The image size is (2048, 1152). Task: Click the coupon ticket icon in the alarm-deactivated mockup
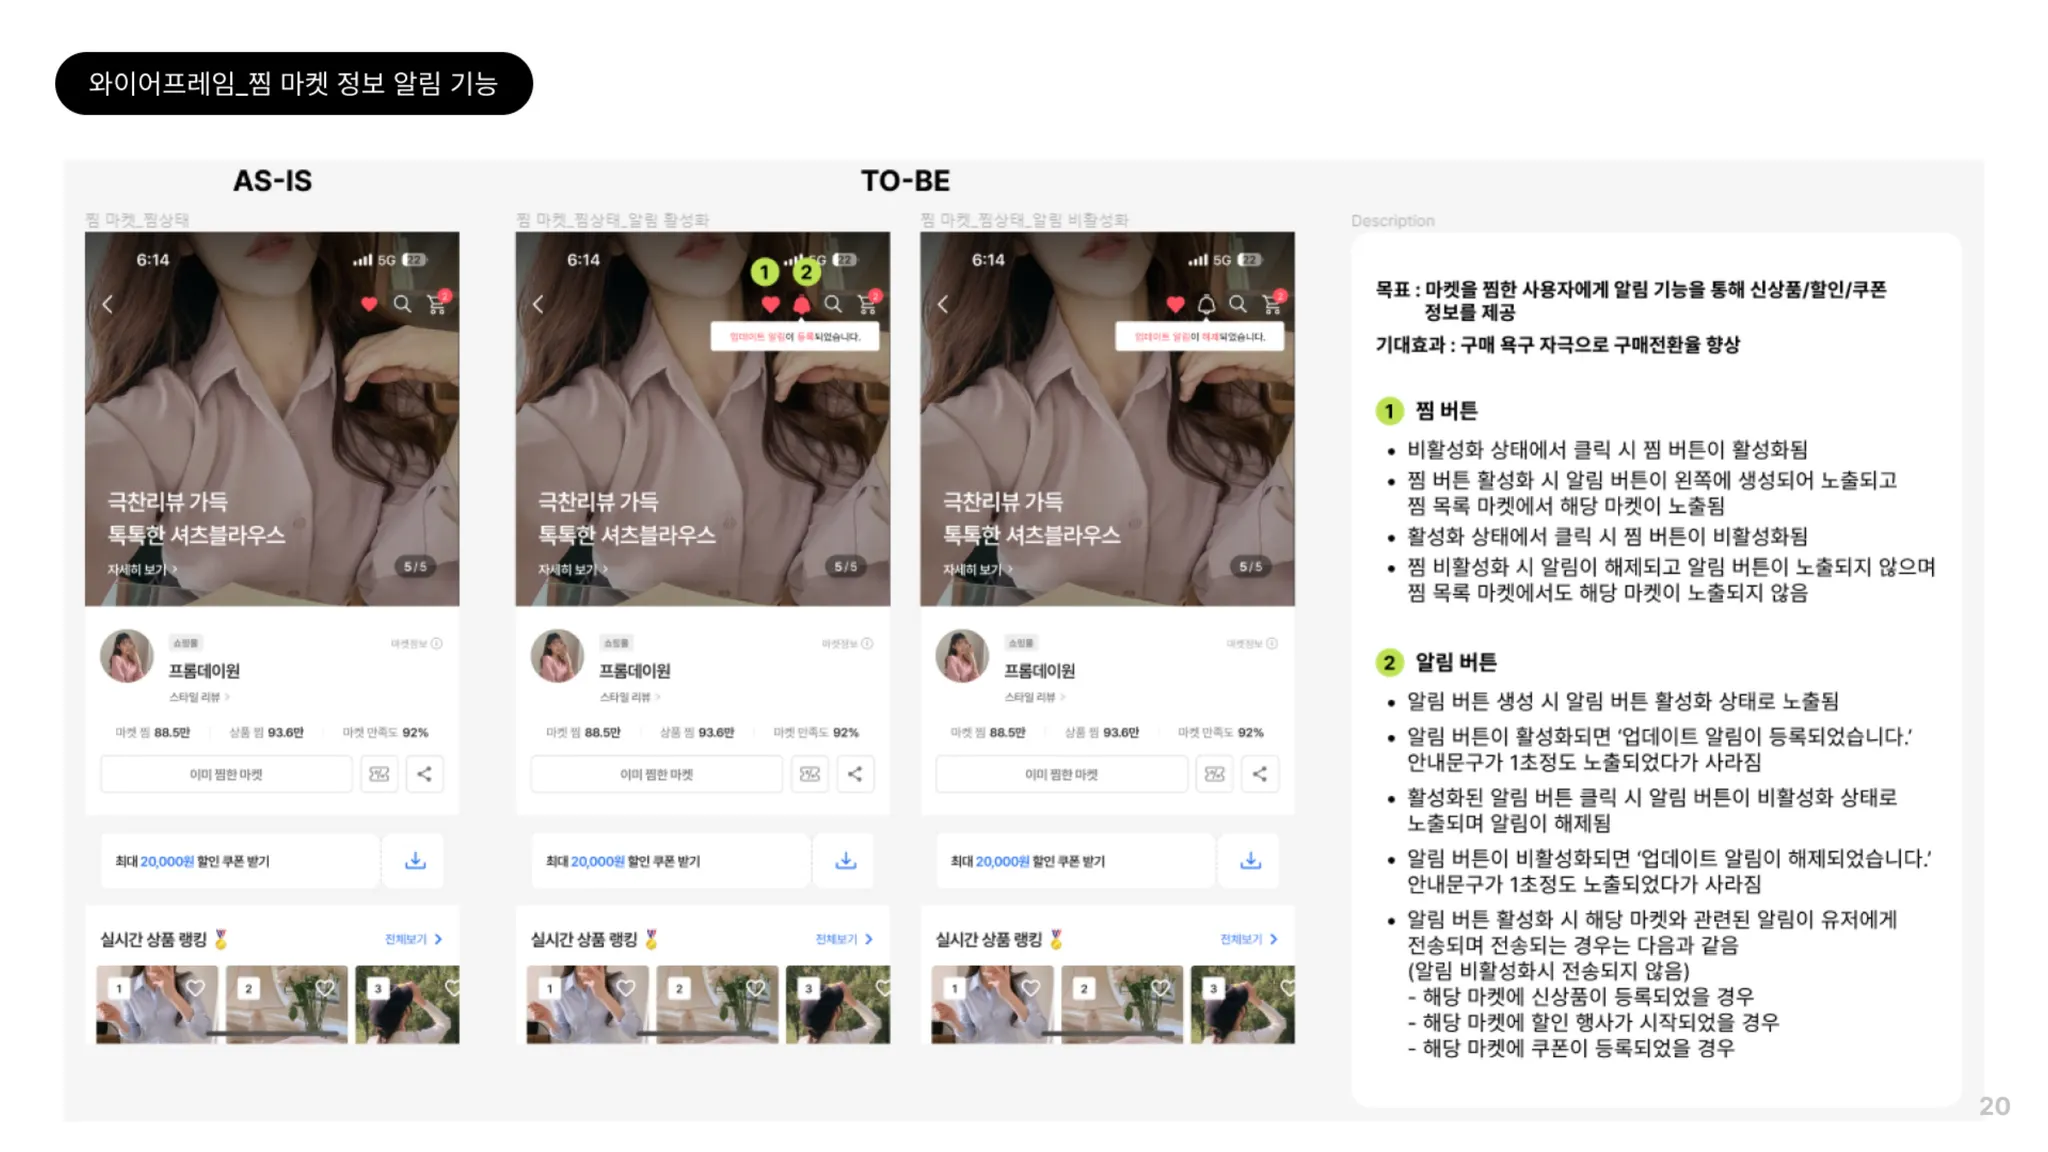tap(1215, 774)
